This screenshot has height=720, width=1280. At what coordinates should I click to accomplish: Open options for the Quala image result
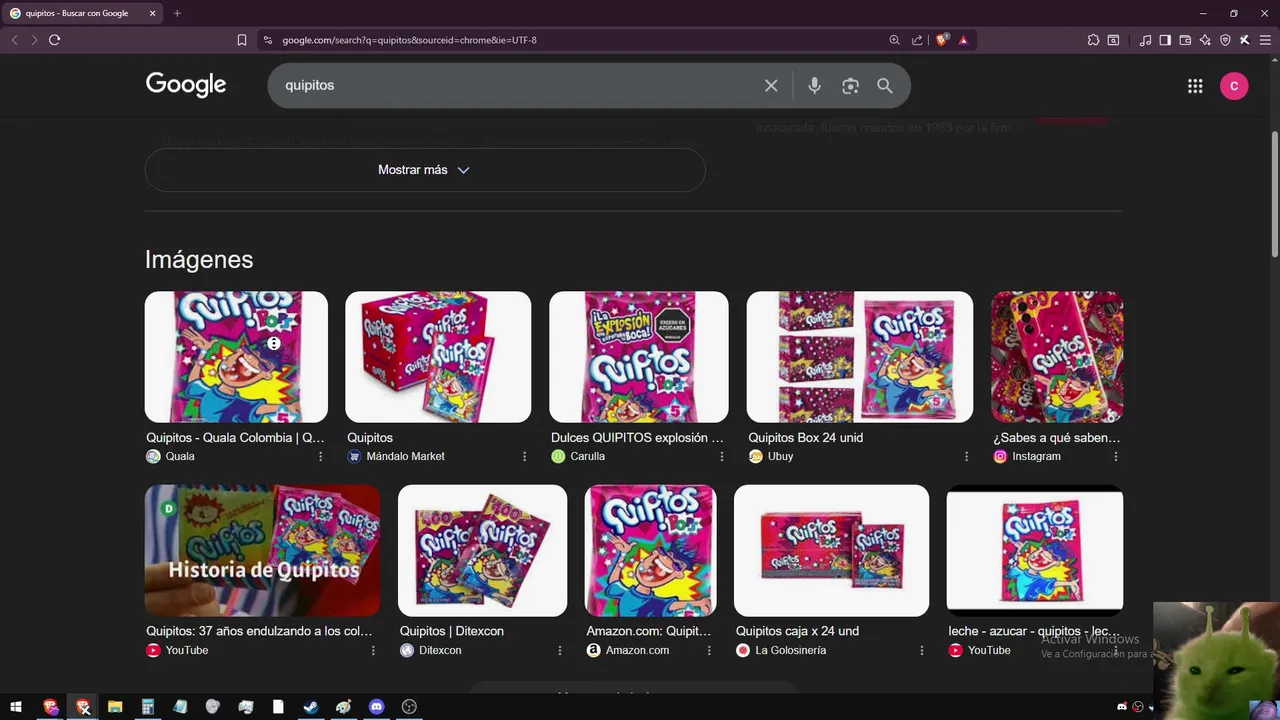[x=320, y=456]
